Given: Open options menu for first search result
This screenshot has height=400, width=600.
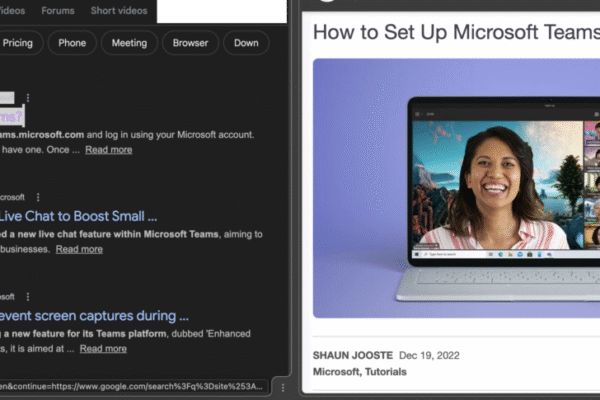Looking at the screenshot, I should coord(28,98).
